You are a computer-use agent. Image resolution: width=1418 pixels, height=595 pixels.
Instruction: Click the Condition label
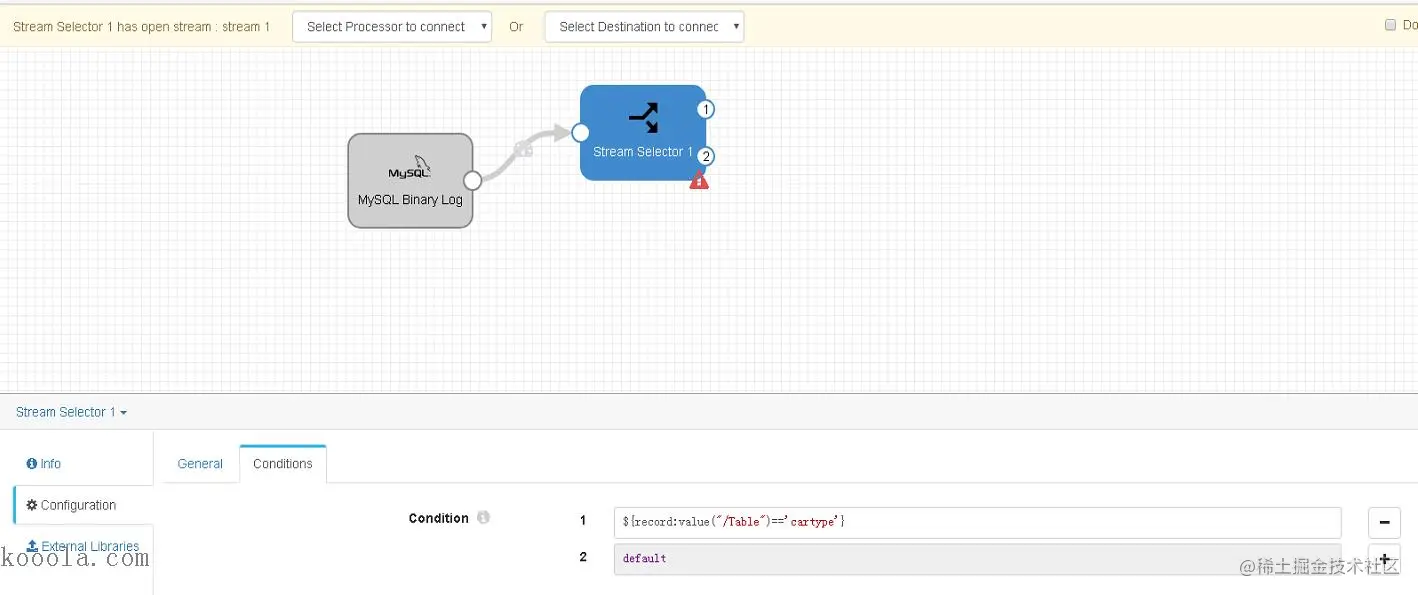pos(438,518)
